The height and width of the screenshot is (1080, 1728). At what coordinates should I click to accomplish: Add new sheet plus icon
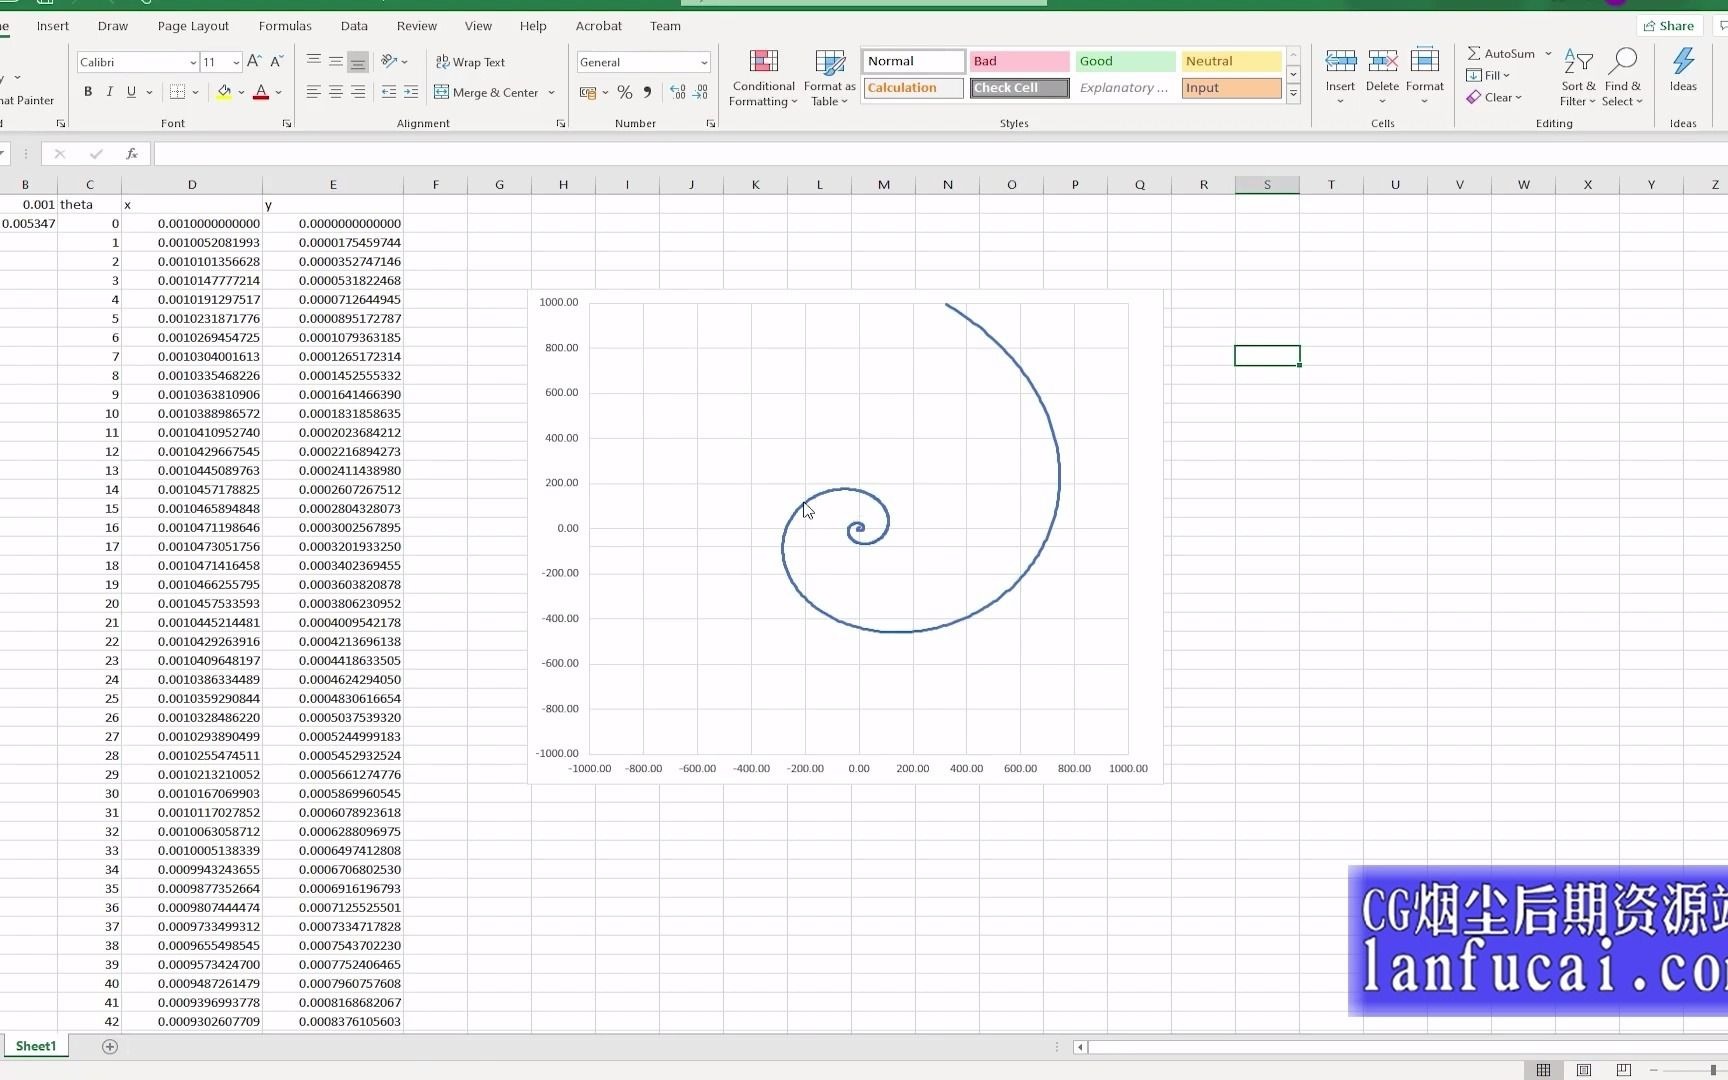pyautogui.click(x=110, y=1046)
